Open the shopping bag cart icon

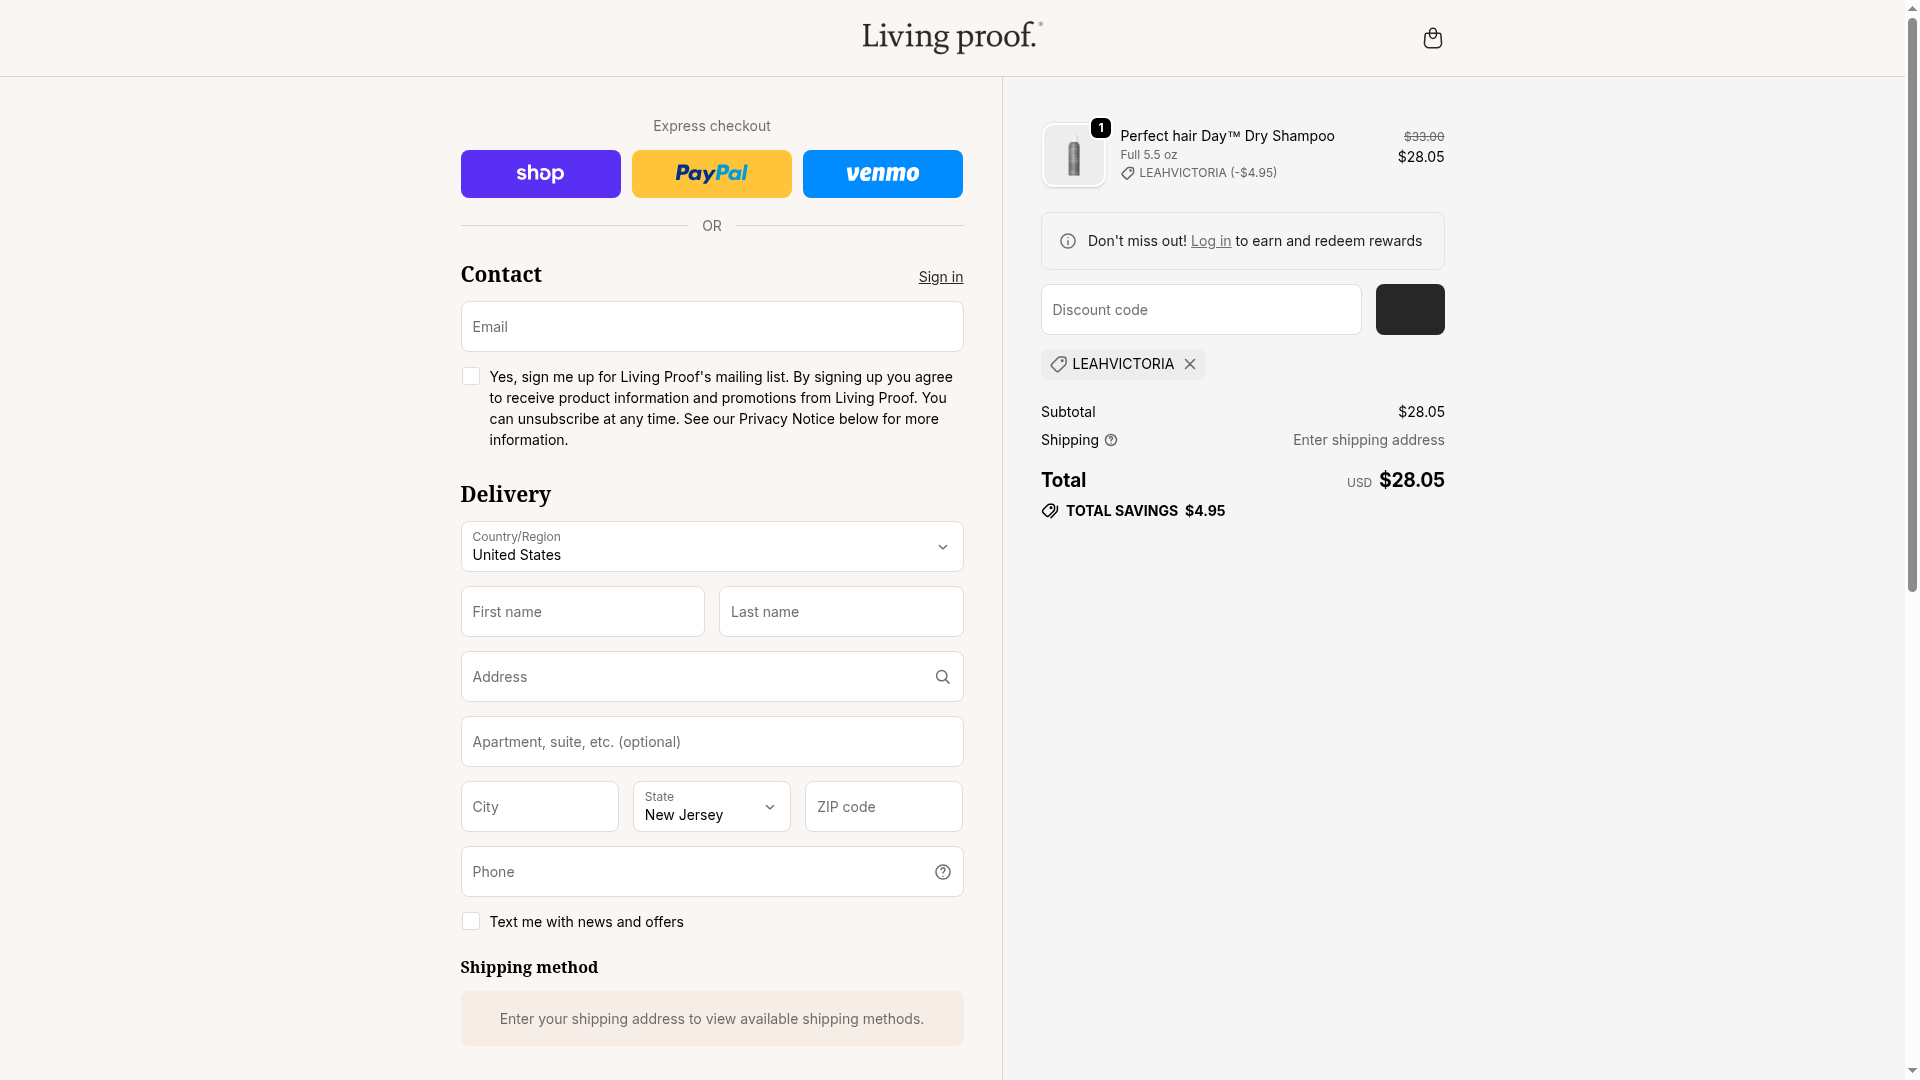point(1432,38)
